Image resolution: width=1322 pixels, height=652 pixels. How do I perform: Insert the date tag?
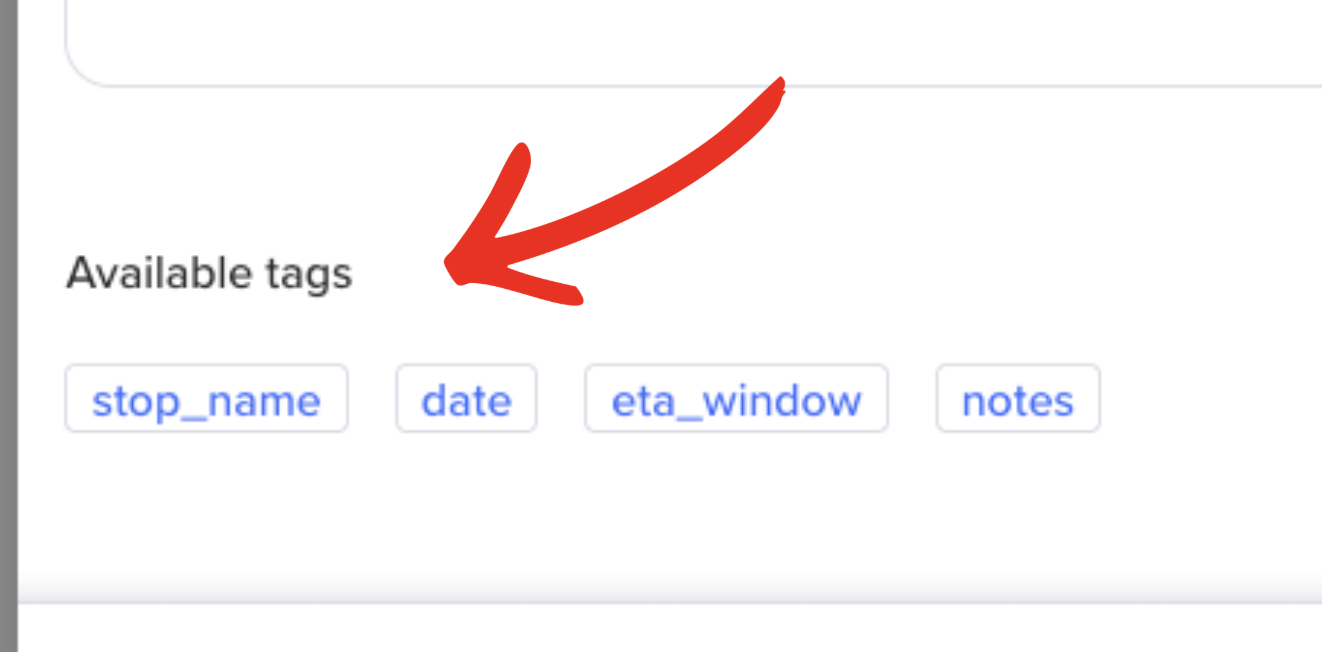click(466, 398)
